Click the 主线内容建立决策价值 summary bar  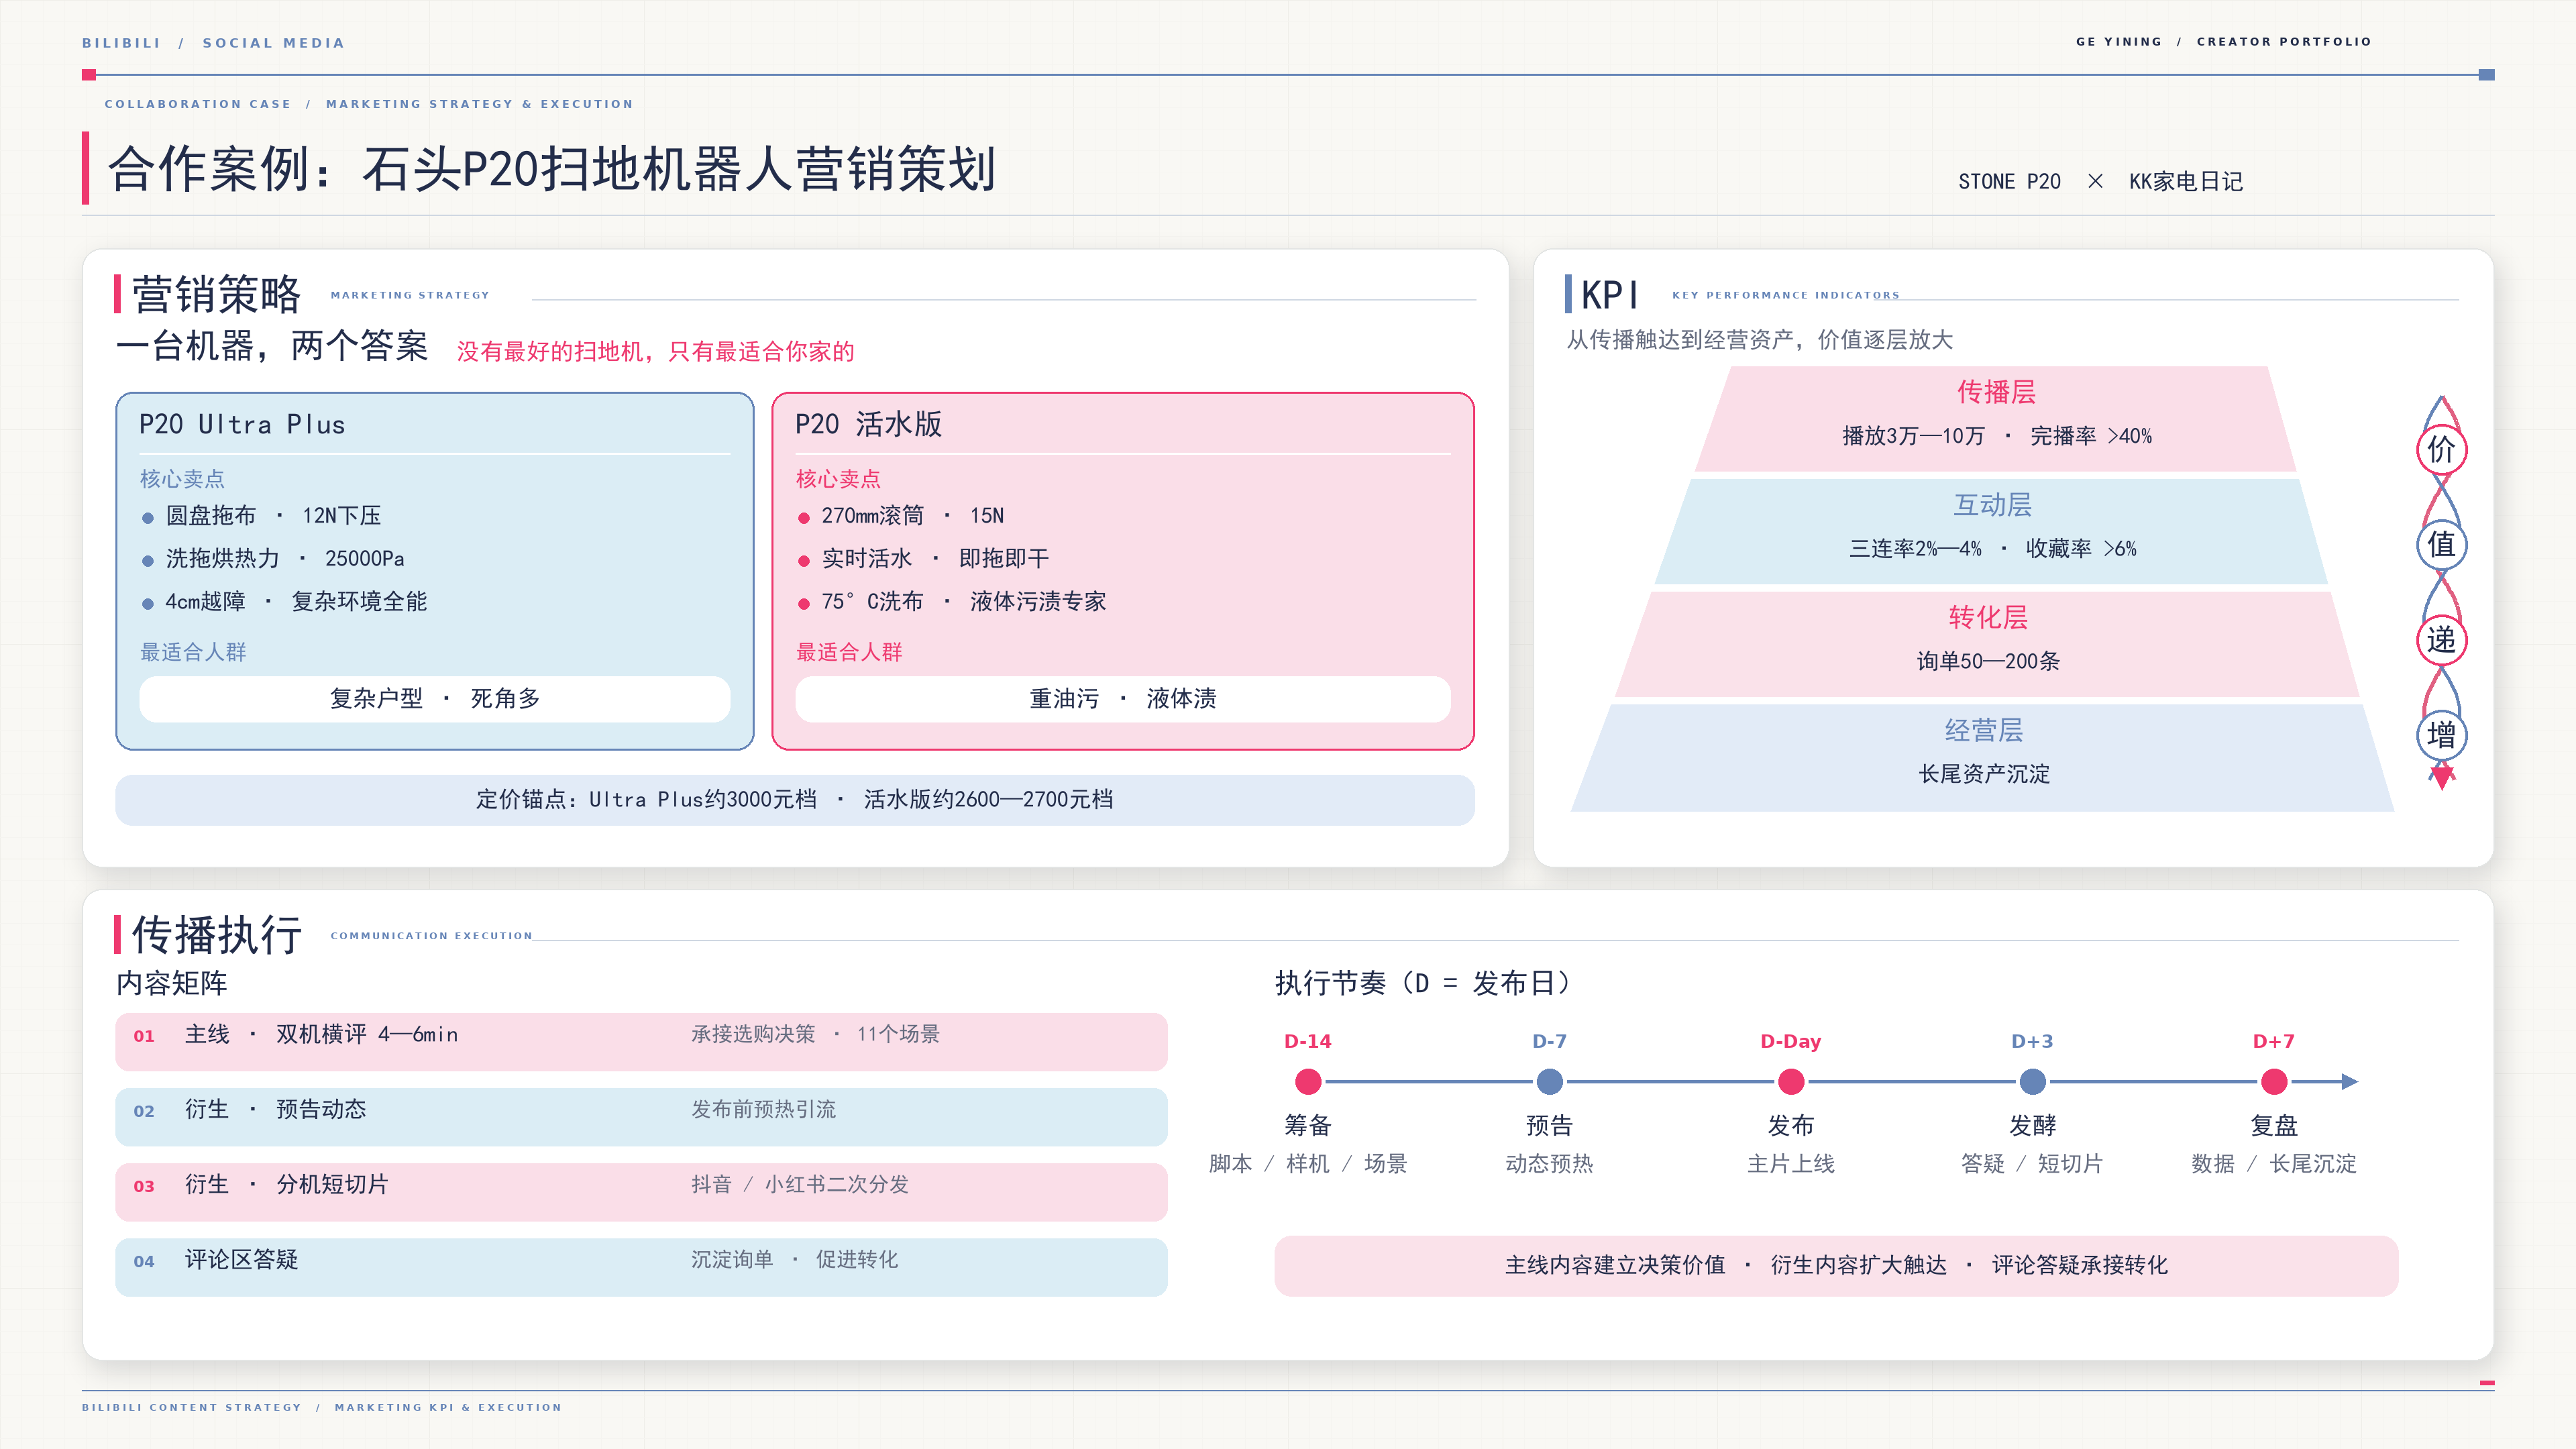(x=1836, y=1265)
